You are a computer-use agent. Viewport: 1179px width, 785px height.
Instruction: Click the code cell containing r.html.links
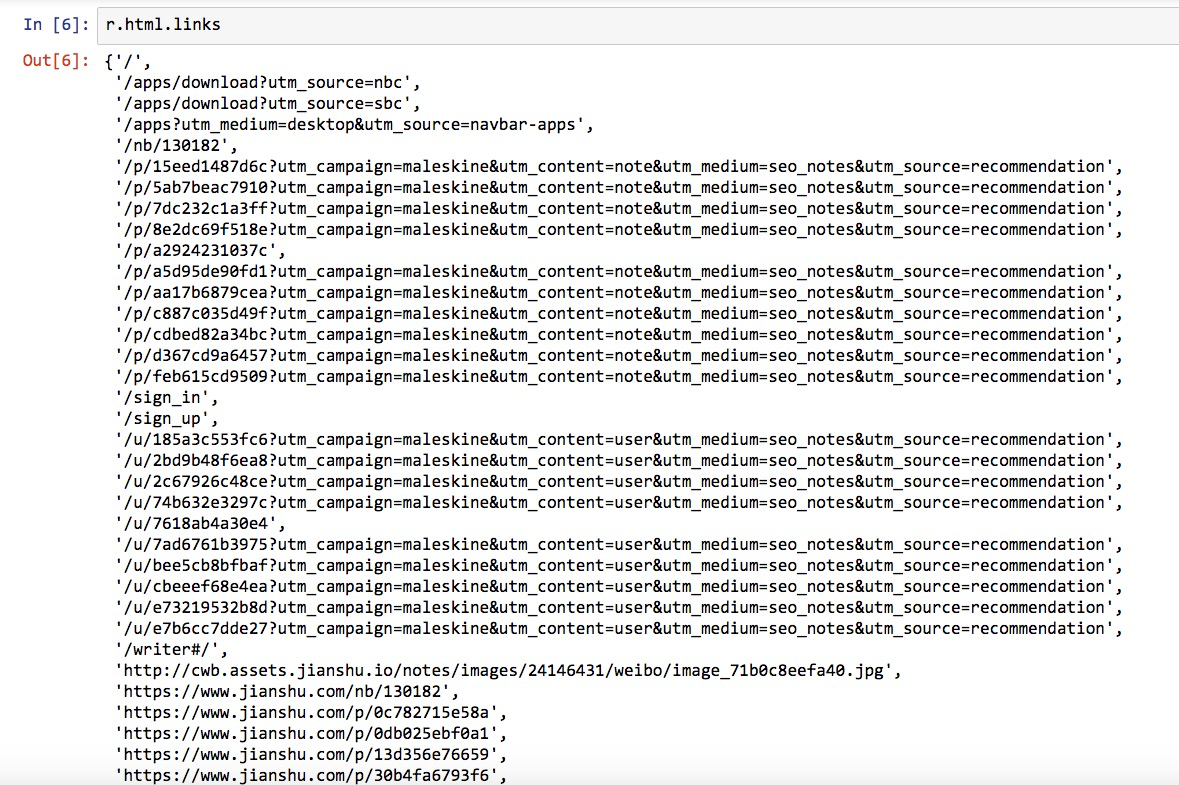[600, 24]
